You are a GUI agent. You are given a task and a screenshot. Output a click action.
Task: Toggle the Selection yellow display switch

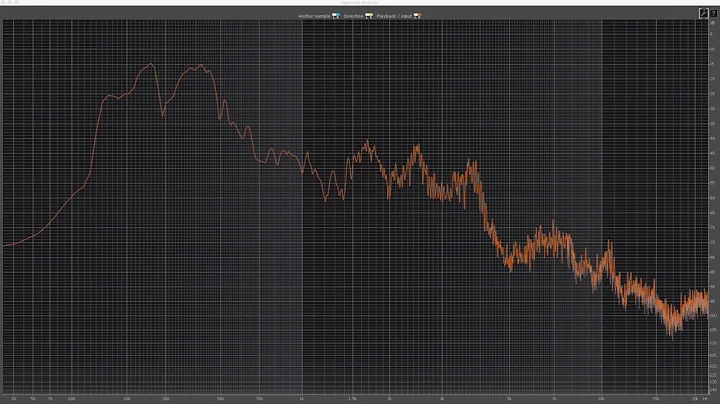[369, 16]
